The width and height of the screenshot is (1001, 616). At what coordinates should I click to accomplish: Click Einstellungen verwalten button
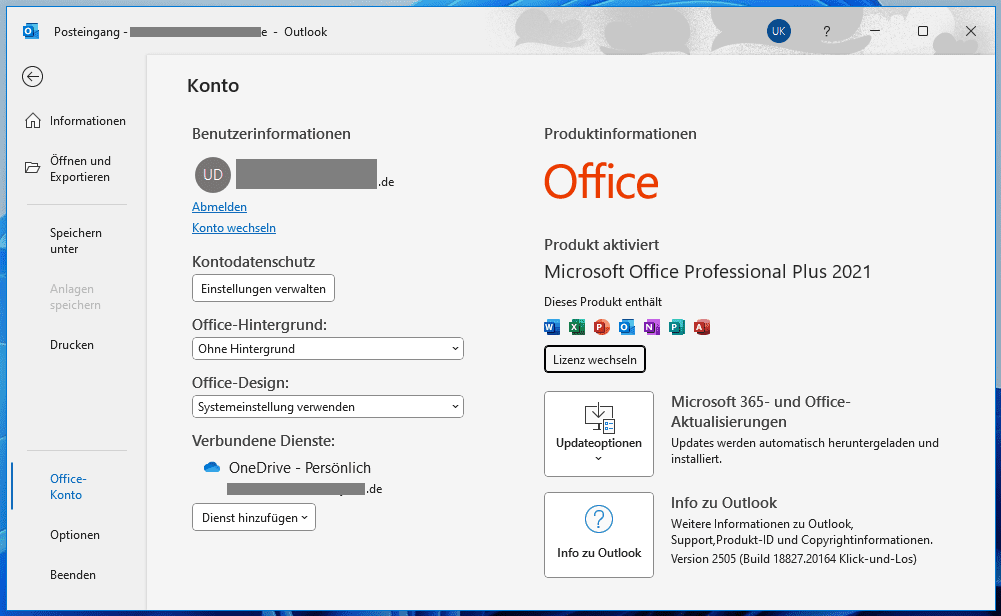pos(263,289)
